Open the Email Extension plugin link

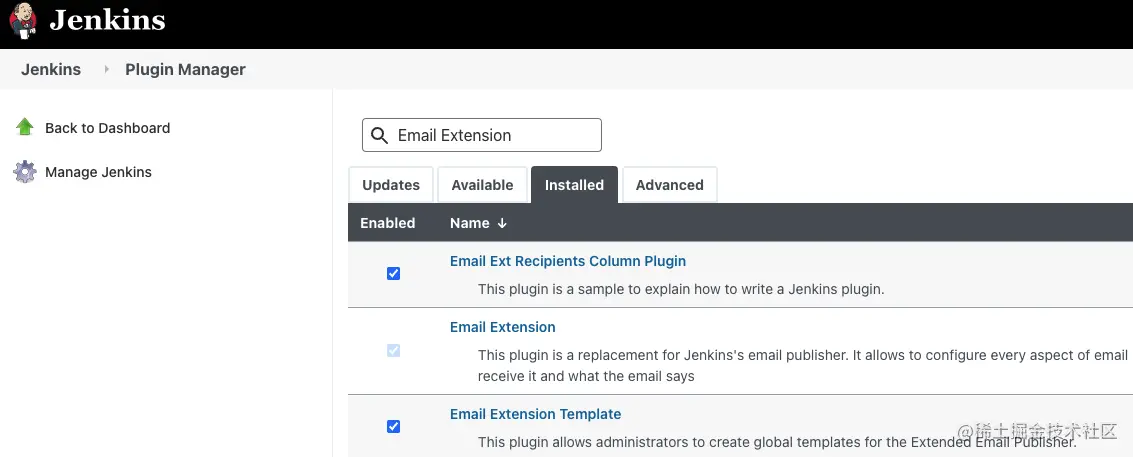coord(503,327)
